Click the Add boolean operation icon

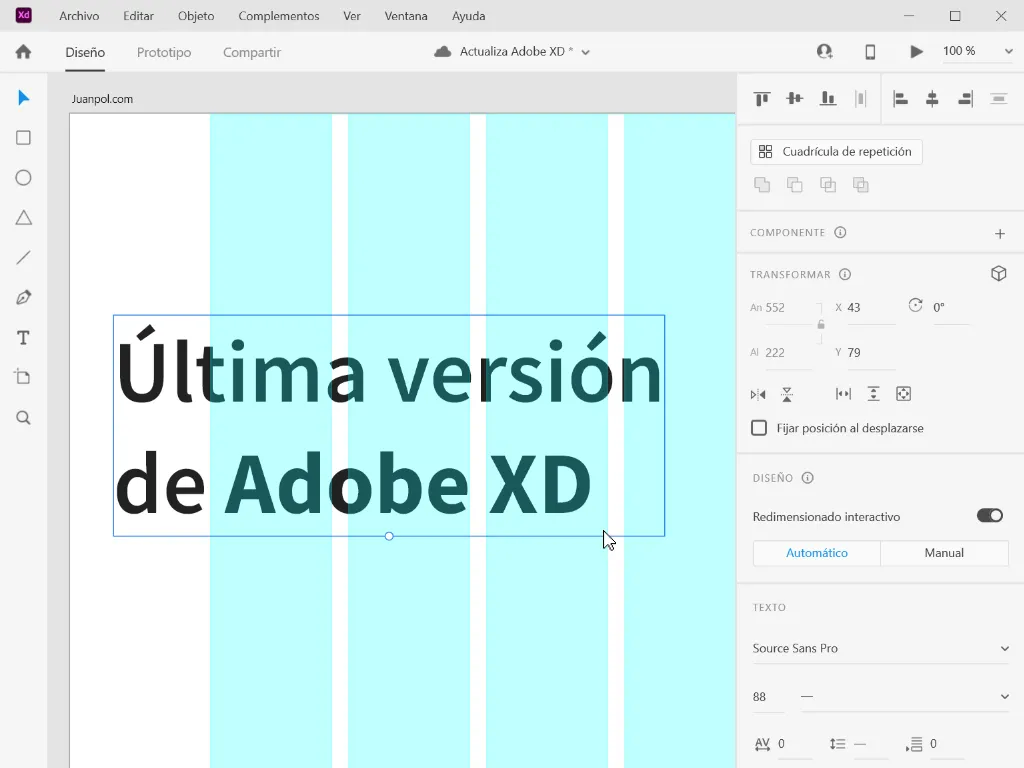coord(762,185)
